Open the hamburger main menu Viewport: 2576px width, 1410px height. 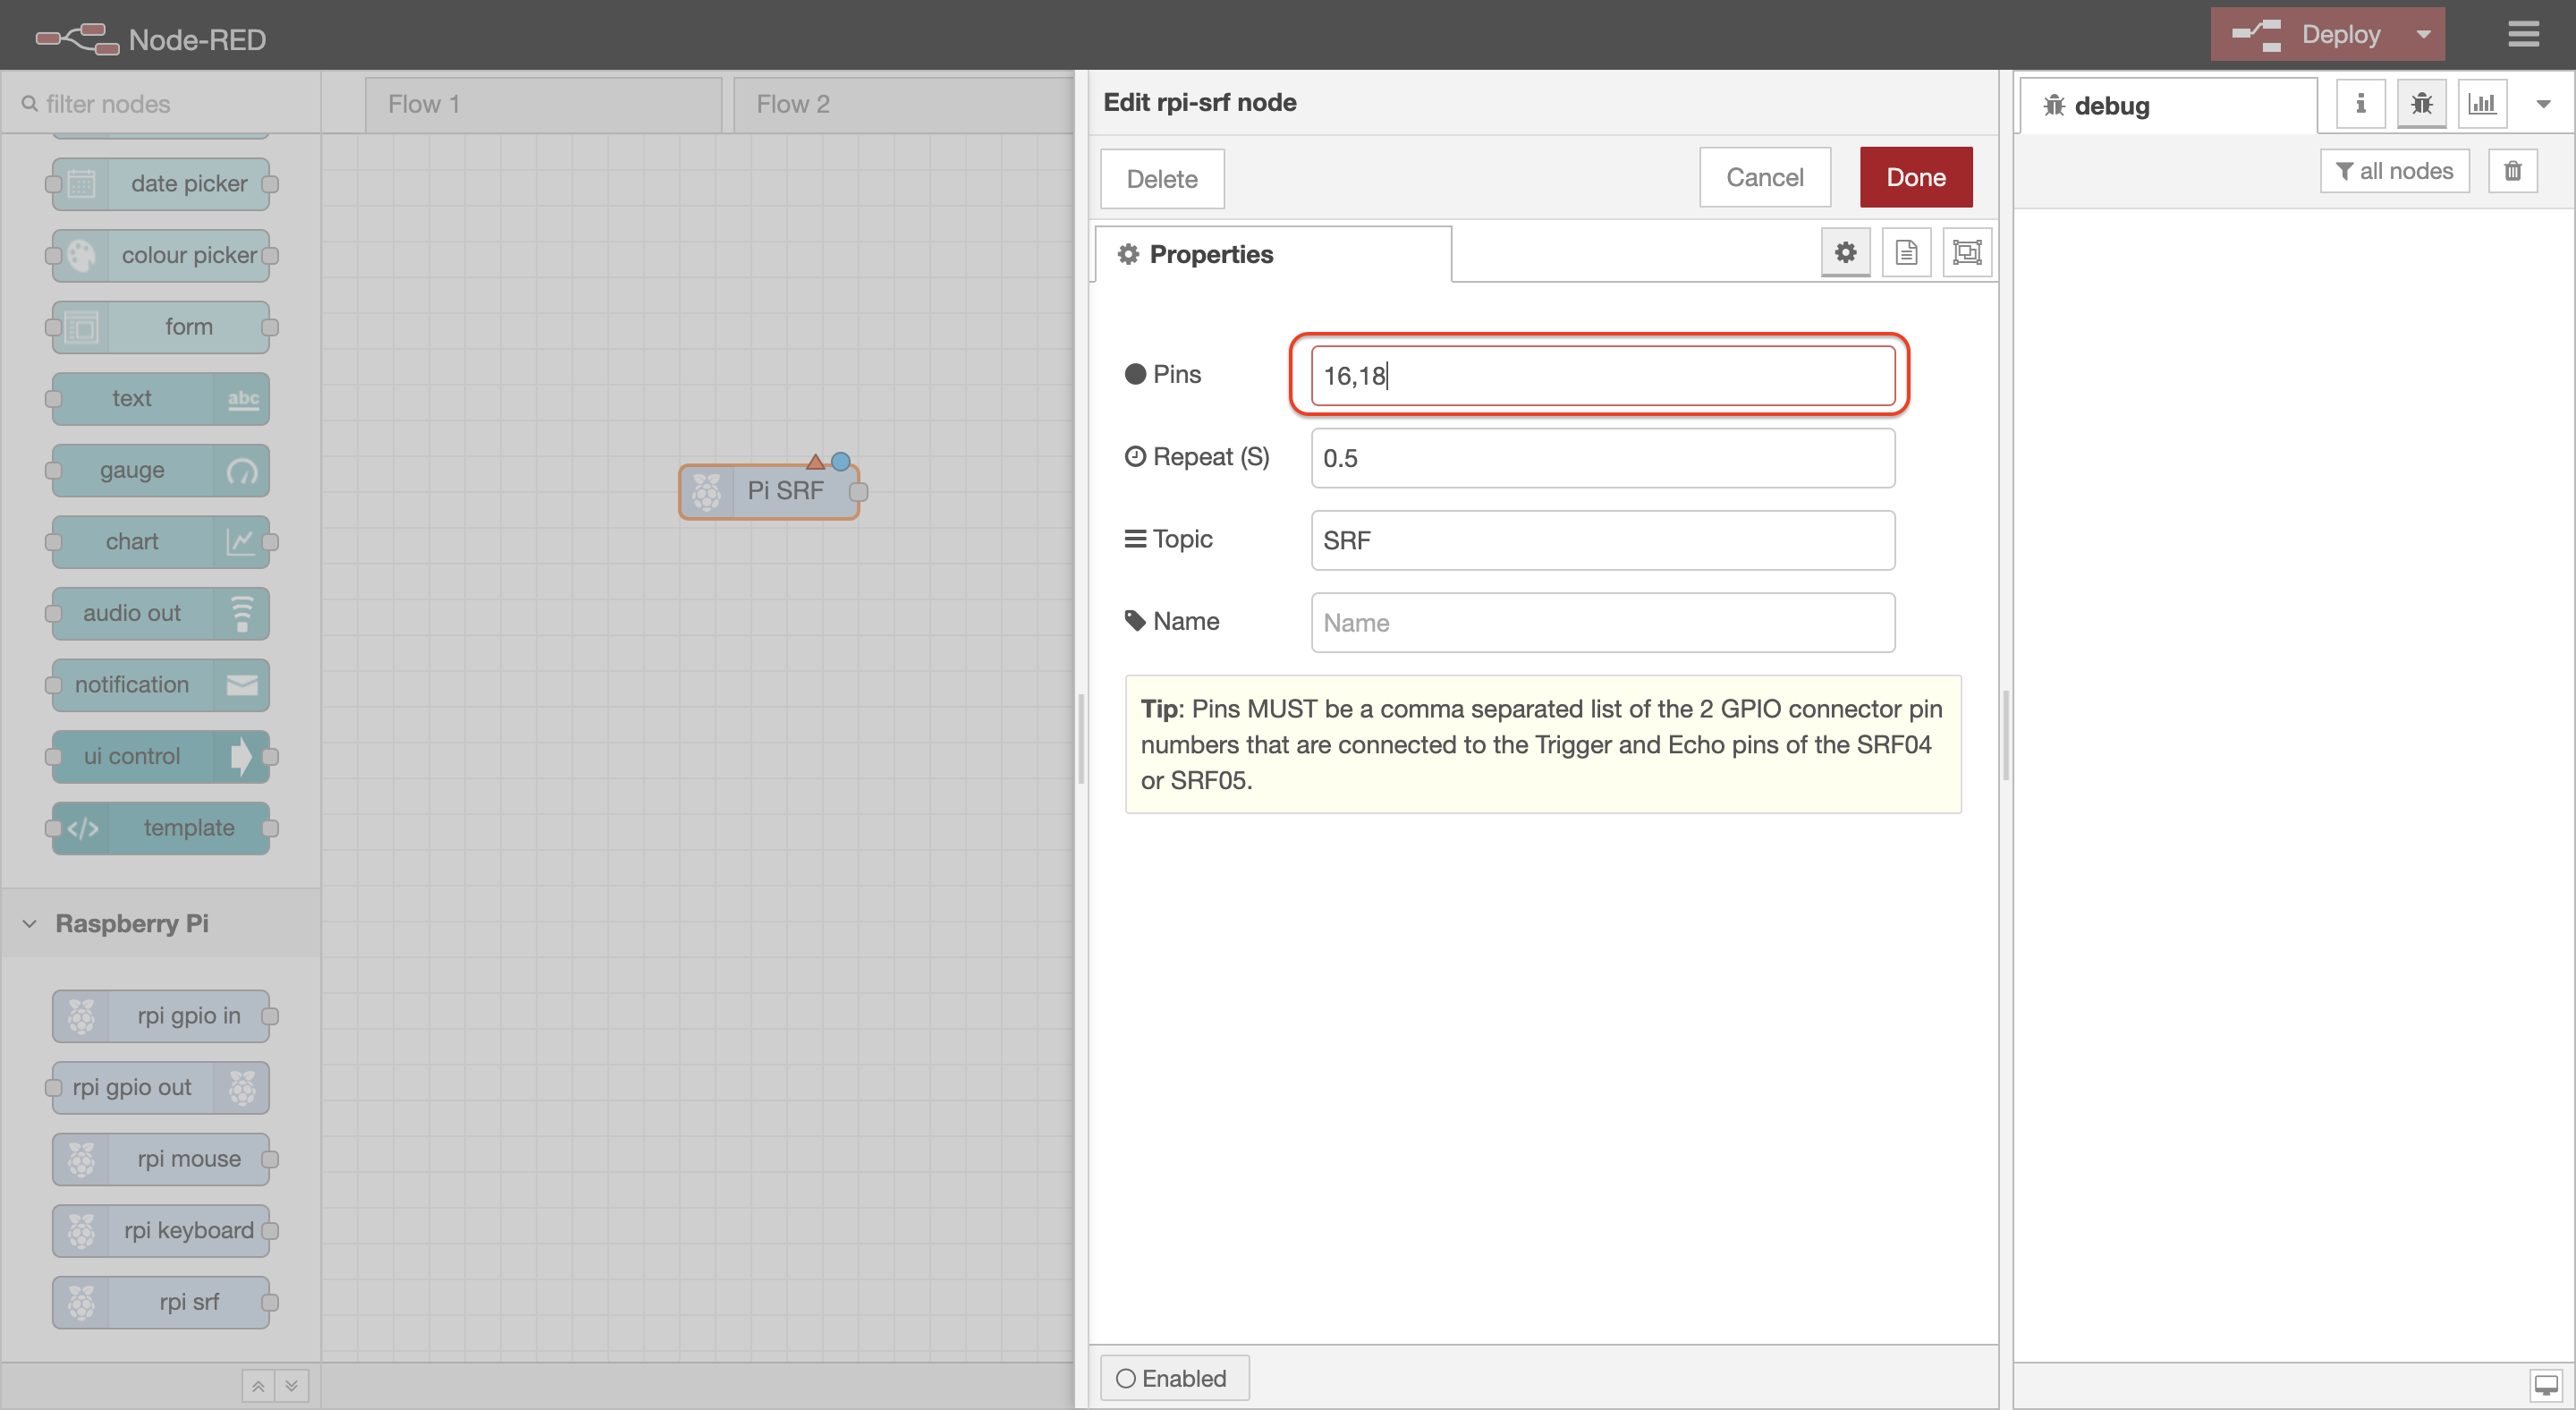tap(2523, 35)
